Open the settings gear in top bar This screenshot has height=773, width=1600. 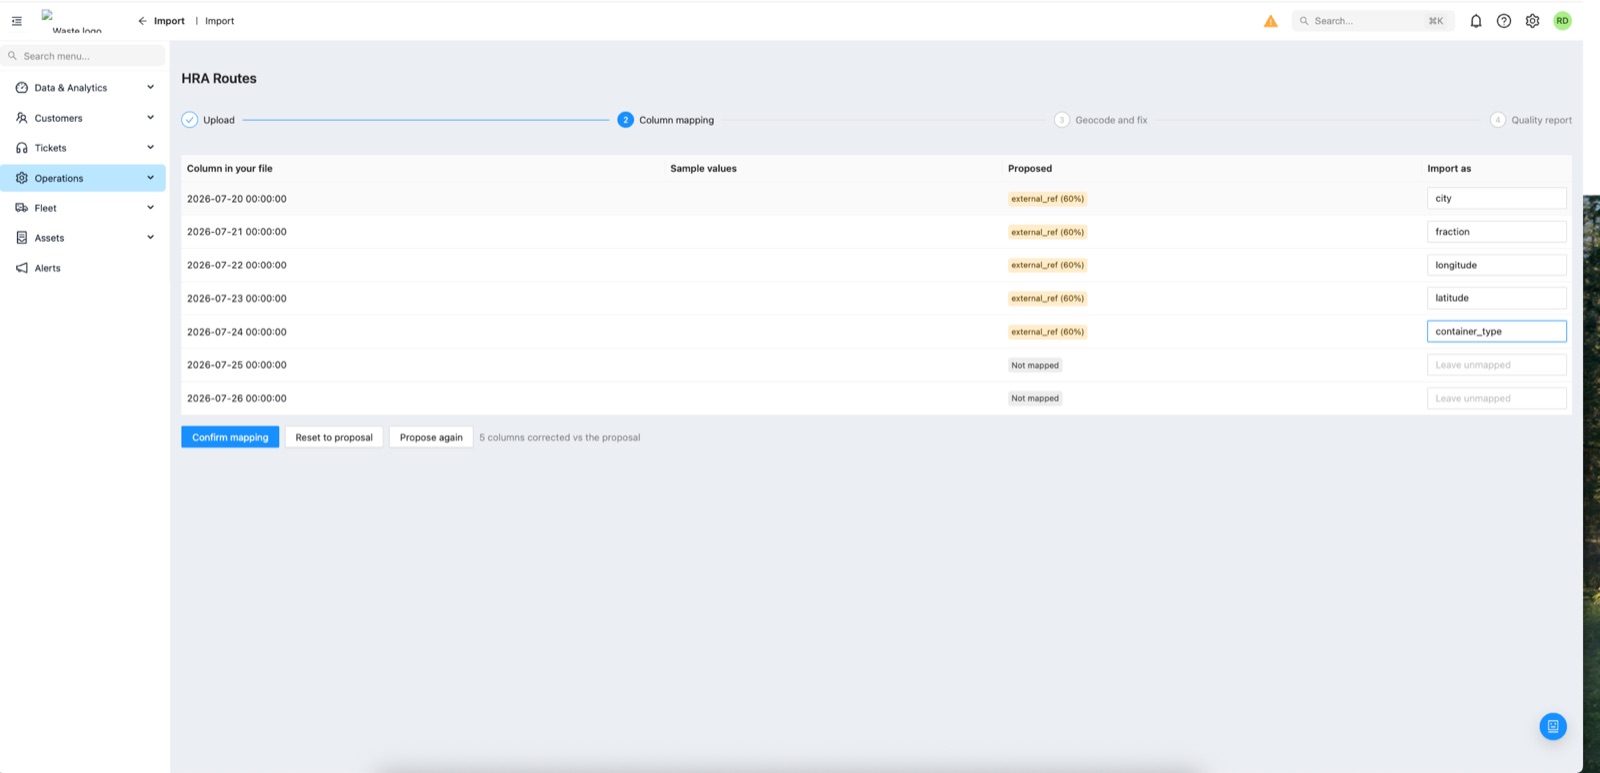(x=1532, y=21)
